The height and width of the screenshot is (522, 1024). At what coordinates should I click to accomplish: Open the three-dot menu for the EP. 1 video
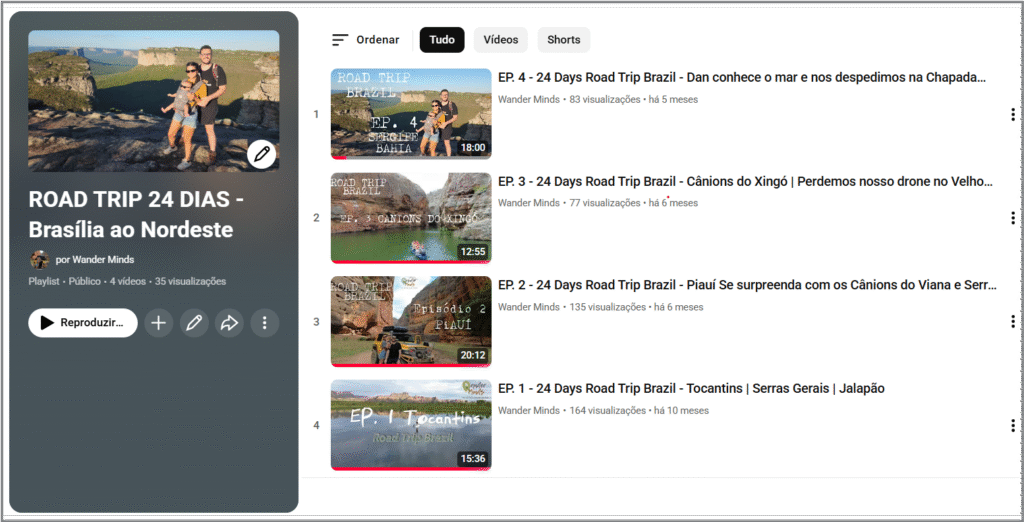[x=1012, y=425]
